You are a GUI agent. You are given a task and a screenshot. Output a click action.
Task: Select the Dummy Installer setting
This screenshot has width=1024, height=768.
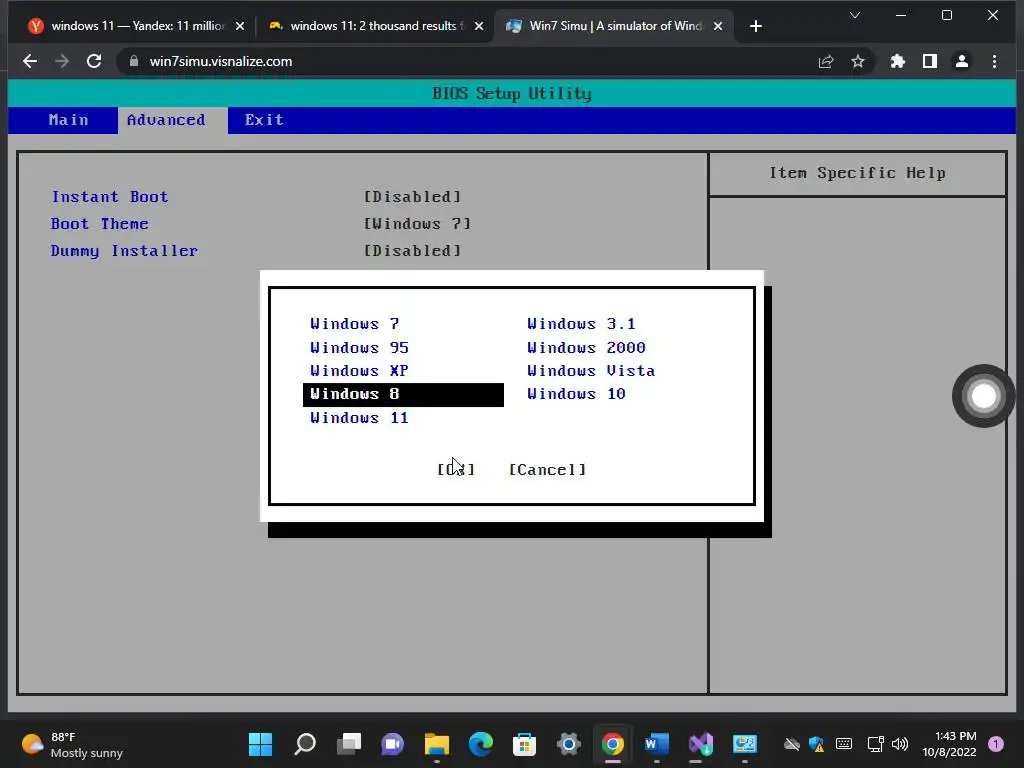[124, 251]
